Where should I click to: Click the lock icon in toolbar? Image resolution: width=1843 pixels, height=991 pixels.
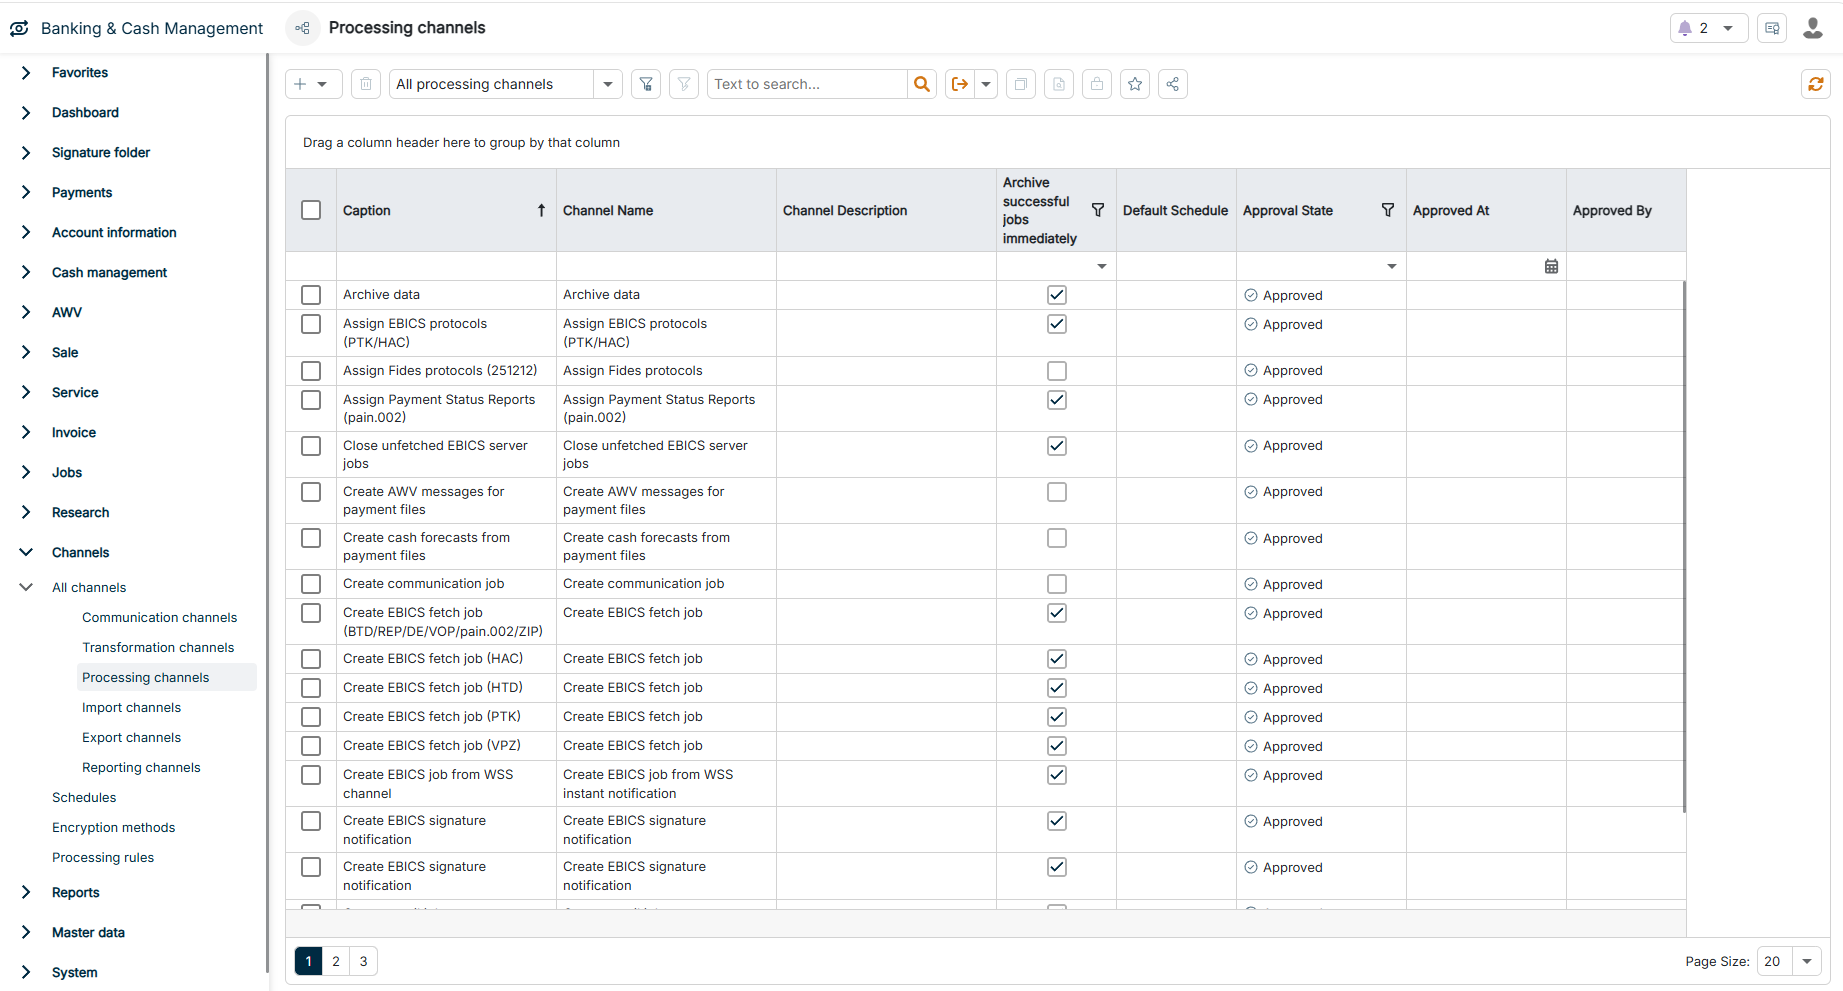coord(1097,84)
